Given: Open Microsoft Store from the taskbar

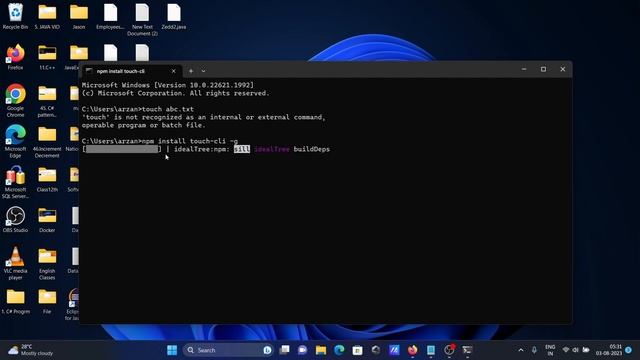Looking at the screenshot, I should coord(358,350).
